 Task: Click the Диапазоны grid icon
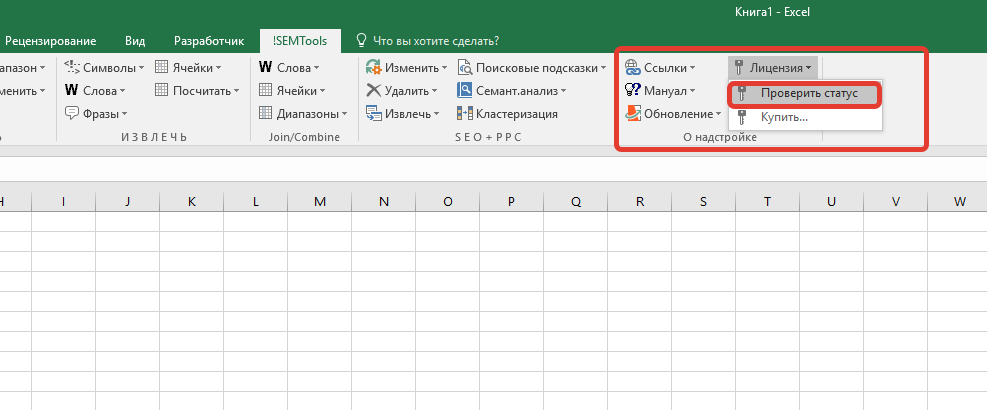[266, 114]
